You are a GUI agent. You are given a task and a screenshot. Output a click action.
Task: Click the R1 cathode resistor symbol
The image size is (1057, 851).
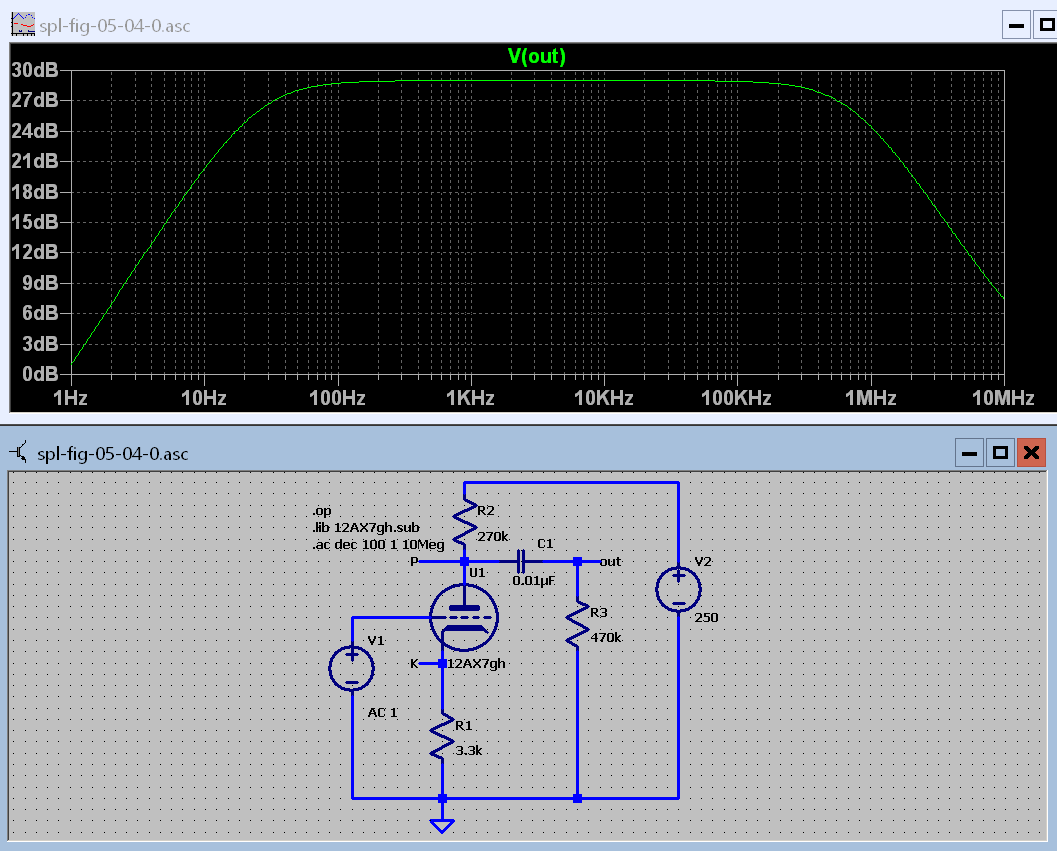pyautogui.click(x=442, y=740)
